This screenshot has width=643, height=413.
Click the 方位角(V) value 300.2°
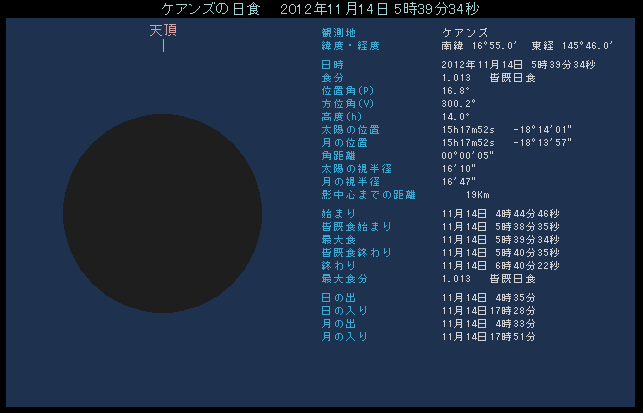point(459,103)
